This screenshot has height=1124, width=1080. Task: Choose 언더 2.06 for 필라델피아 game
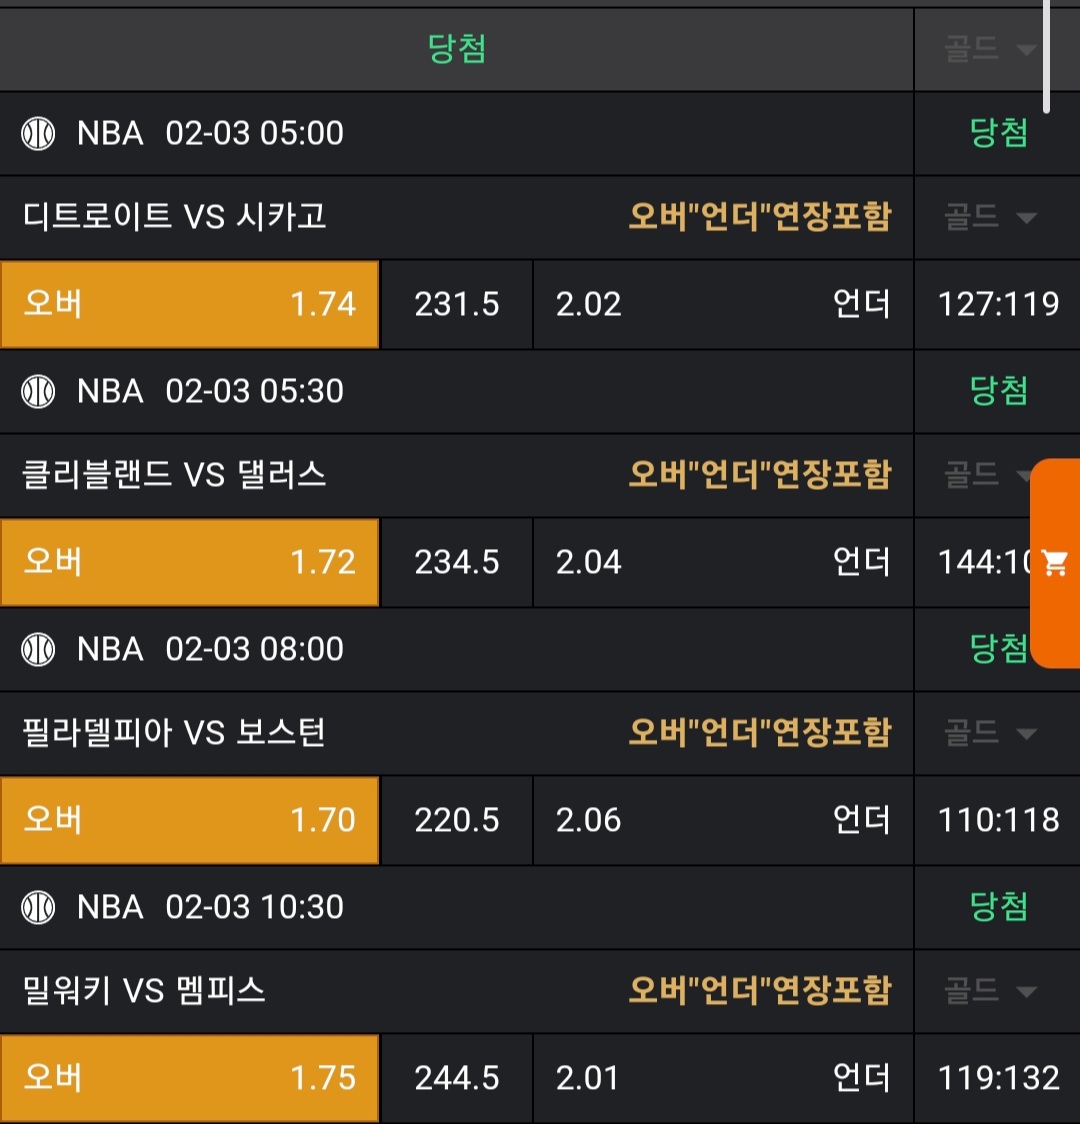(x=723, y=820)
